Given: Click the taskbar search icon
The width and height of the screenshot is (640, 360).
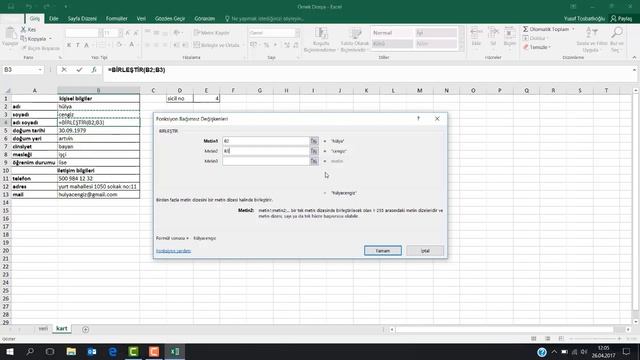Looking at the screenshot, I should point(30,351).
